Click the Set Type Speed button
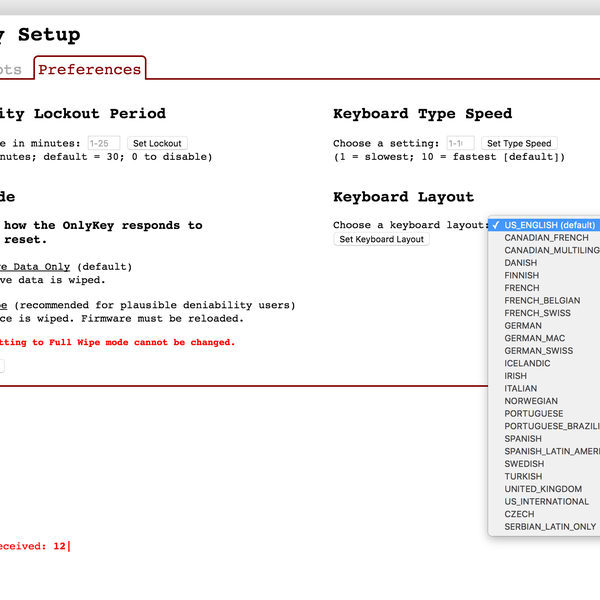This screenshot has width=600, height=600. coord(519,143)
